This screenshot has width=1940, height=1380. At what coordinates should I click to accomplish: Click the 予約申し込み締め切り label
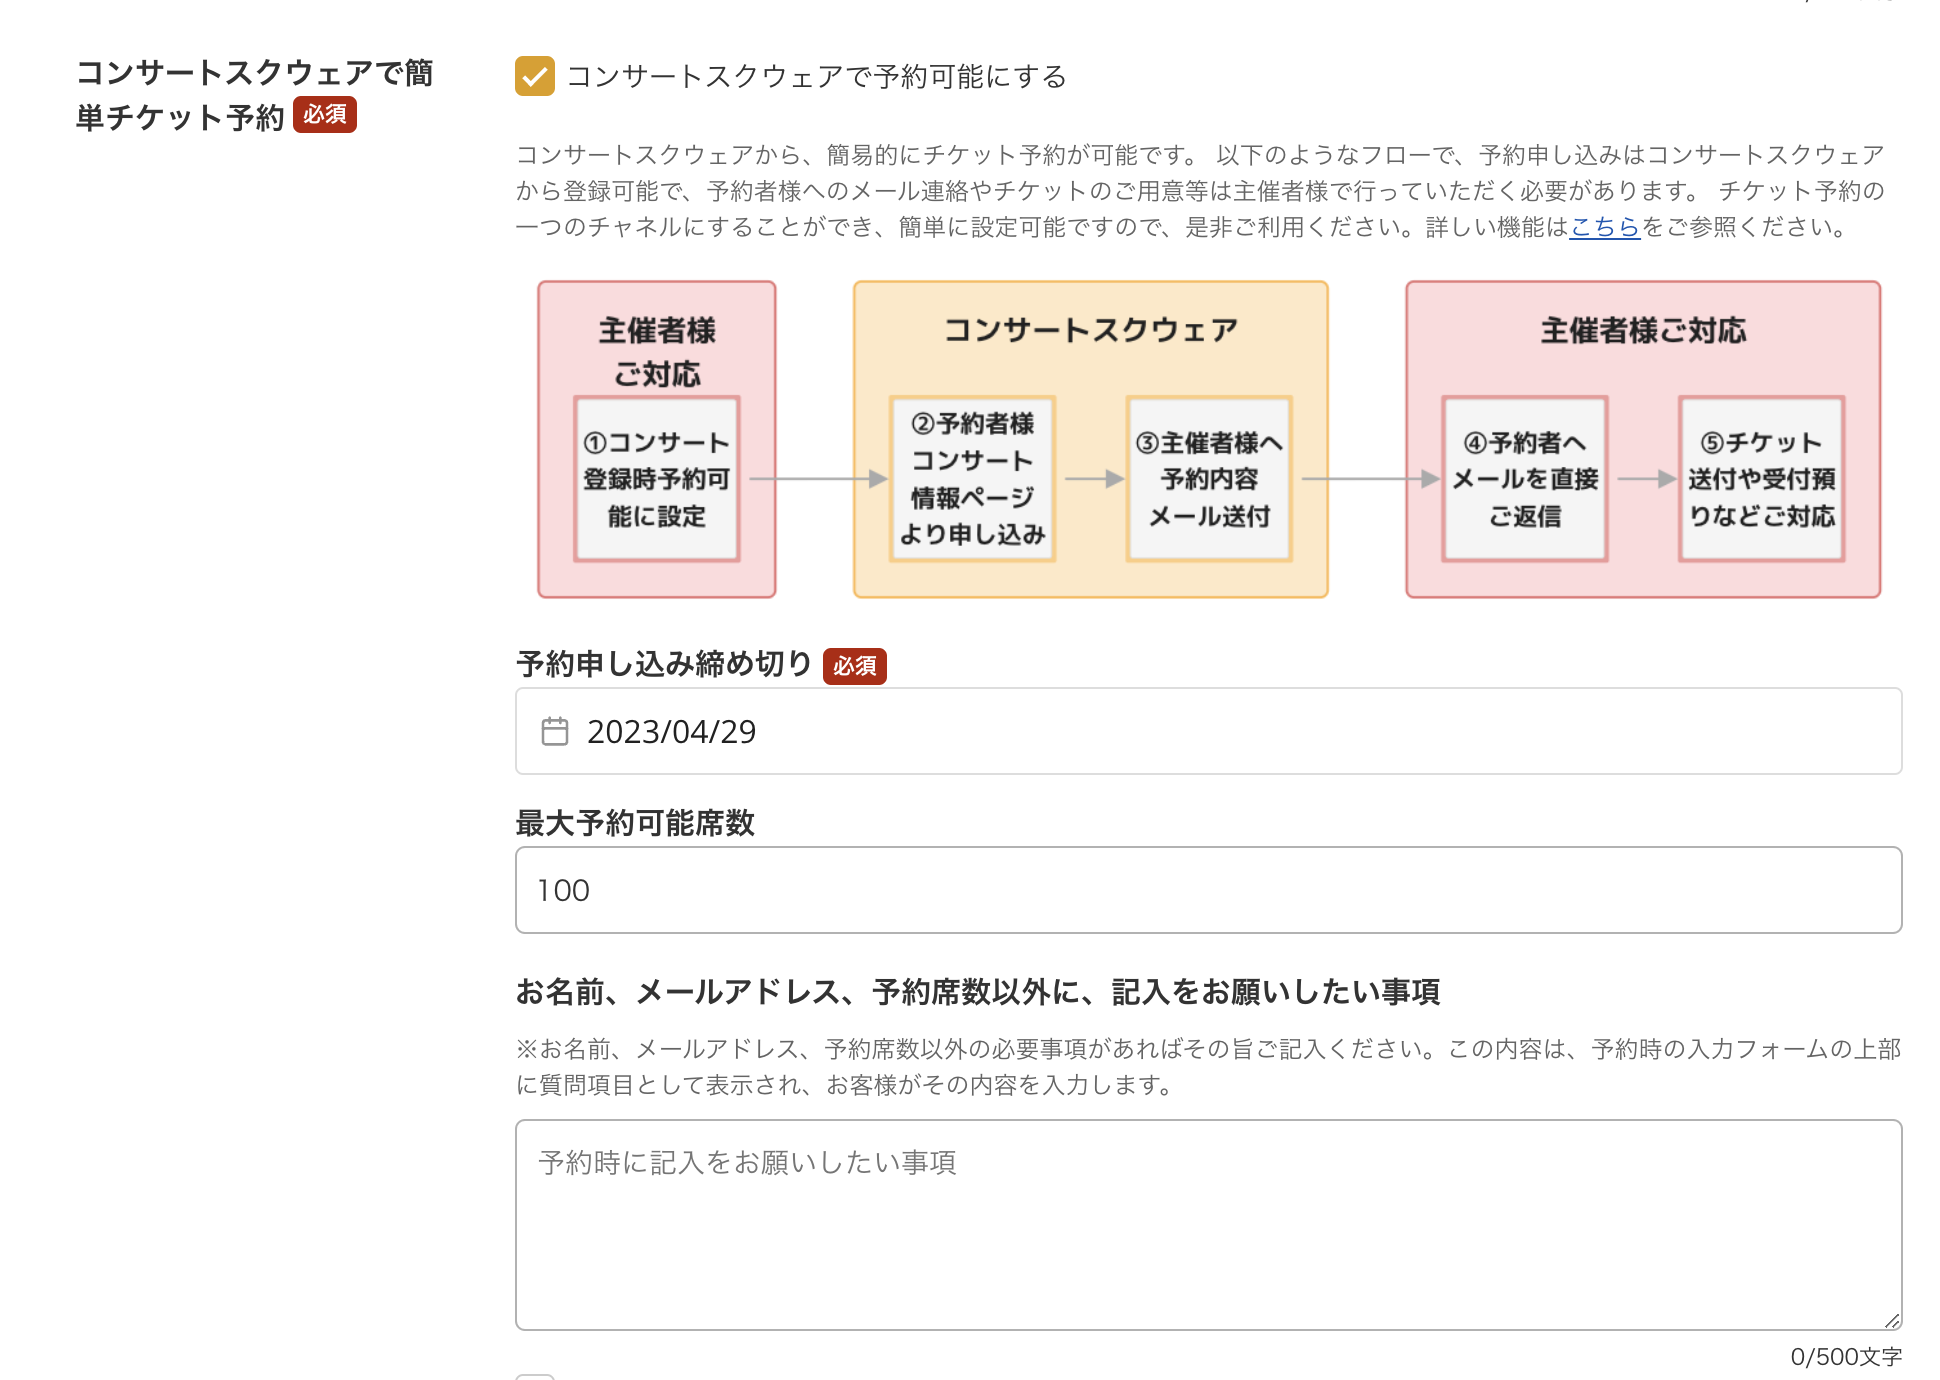pos(664,664)
